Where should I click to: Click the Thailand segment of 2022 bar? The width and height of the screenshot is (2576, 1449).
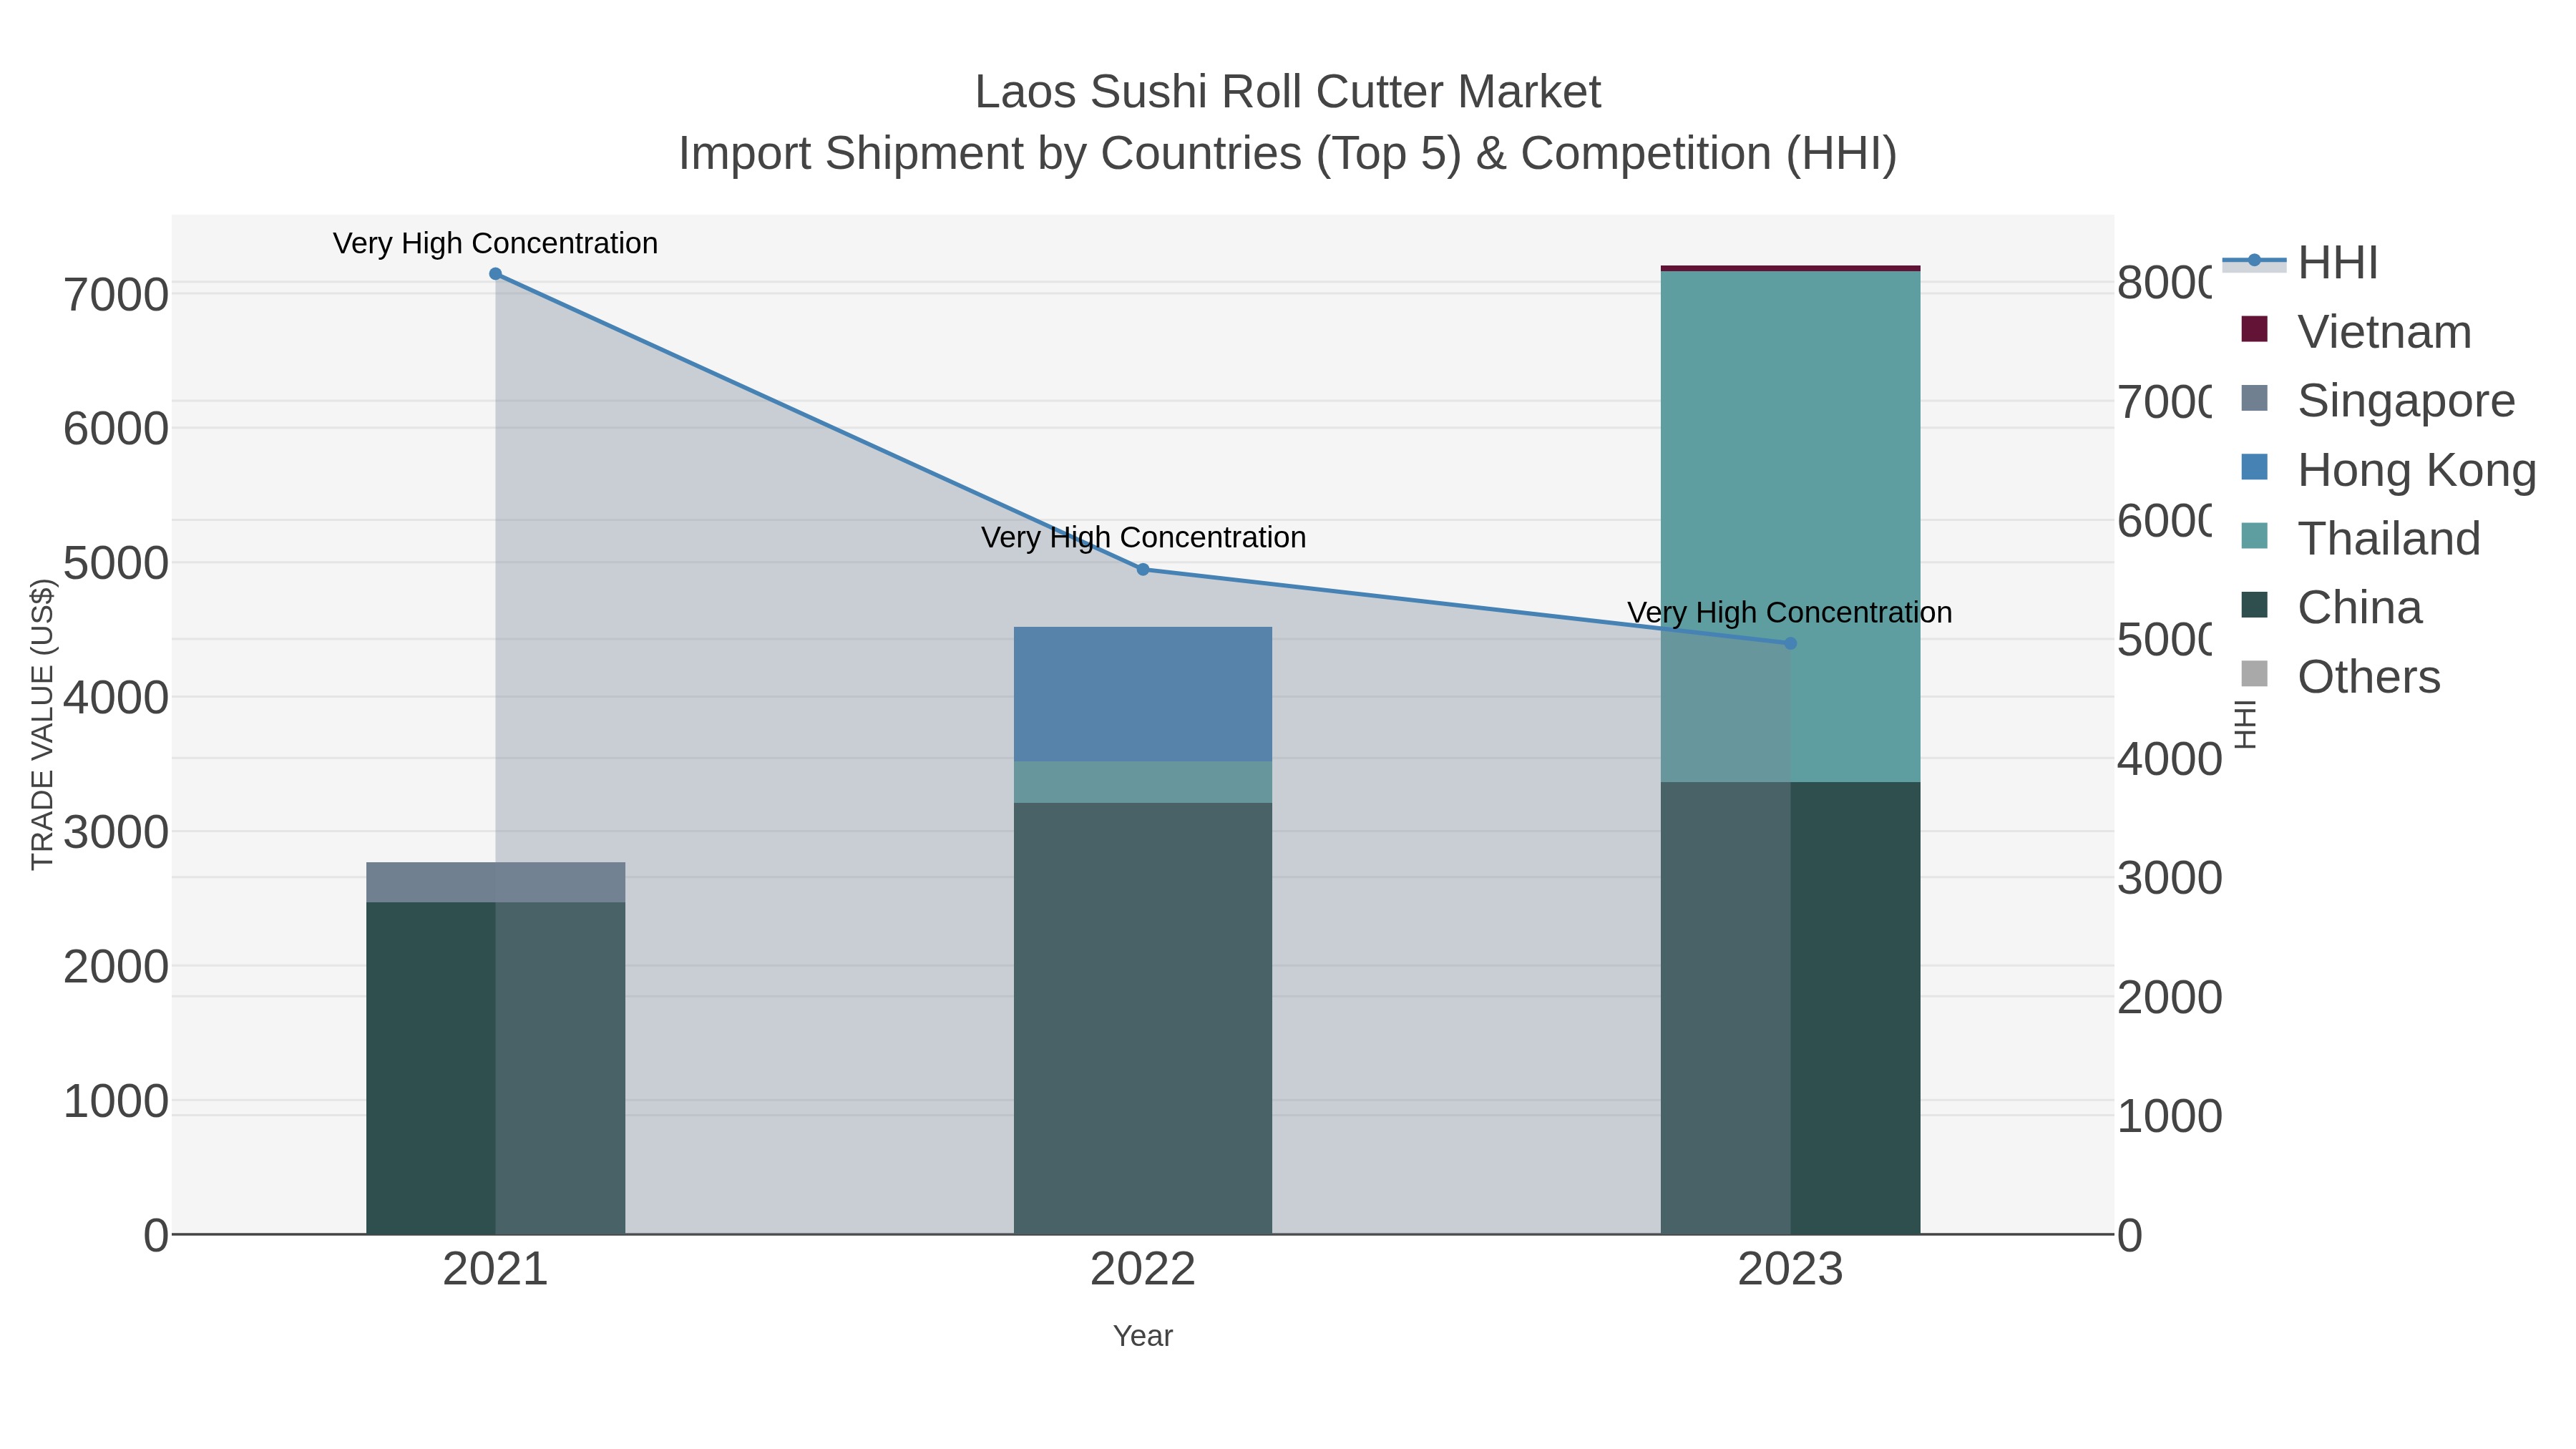[1143, 782]
